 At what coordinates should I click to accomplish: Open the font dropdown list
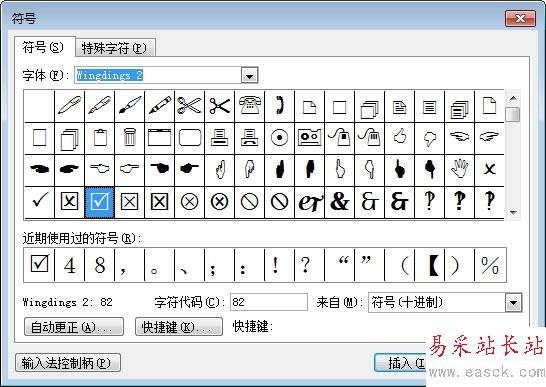click(x=249, y=75)
